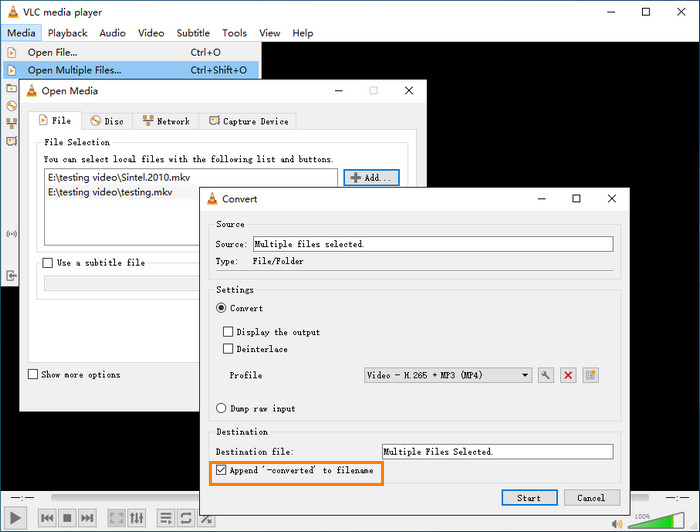The image size is (700, 532).
Task: Open the View menu
Action: click(270, 33)
